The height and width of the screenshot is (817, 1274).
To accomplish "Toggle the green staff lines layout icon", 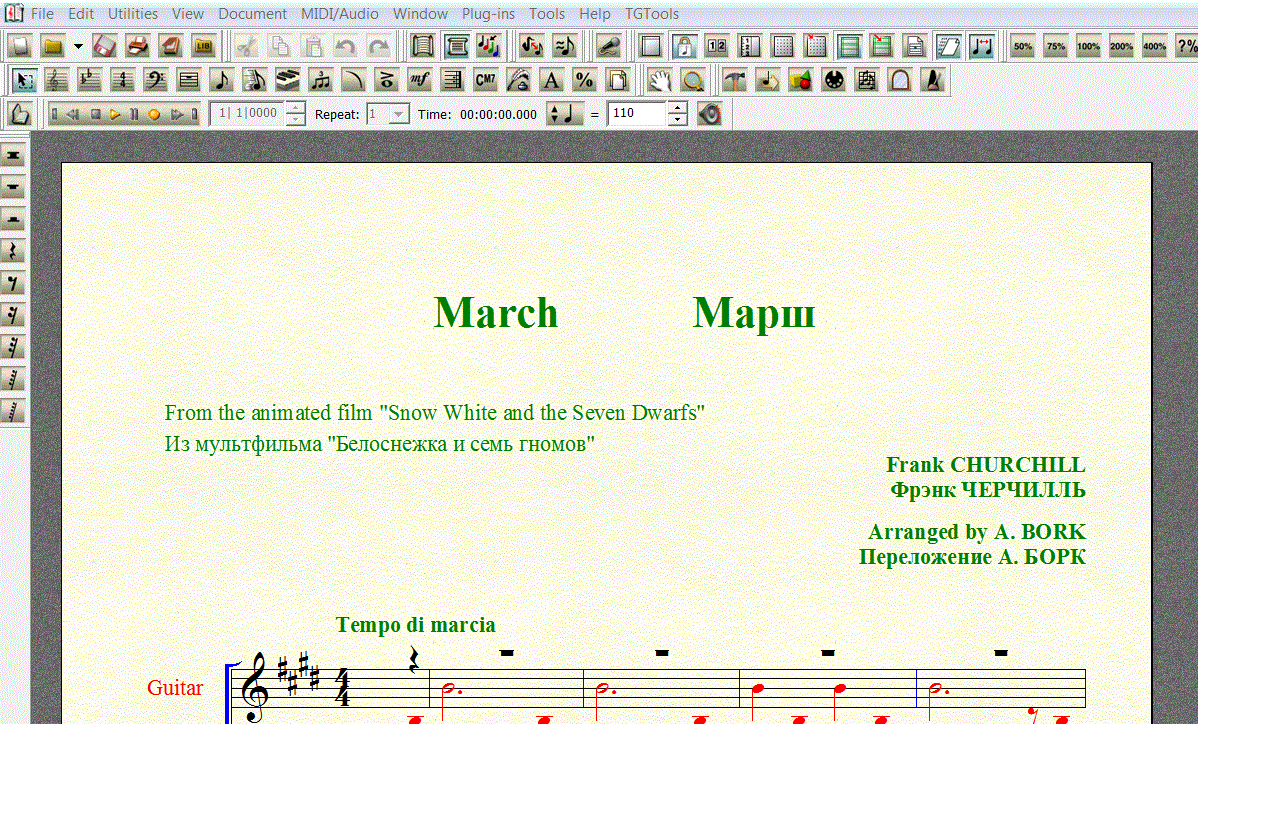I will [849, 45].
